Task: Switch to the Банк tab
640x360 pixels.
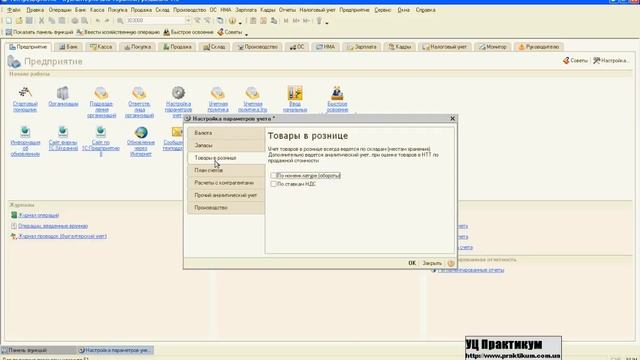Action: point(68,47)
